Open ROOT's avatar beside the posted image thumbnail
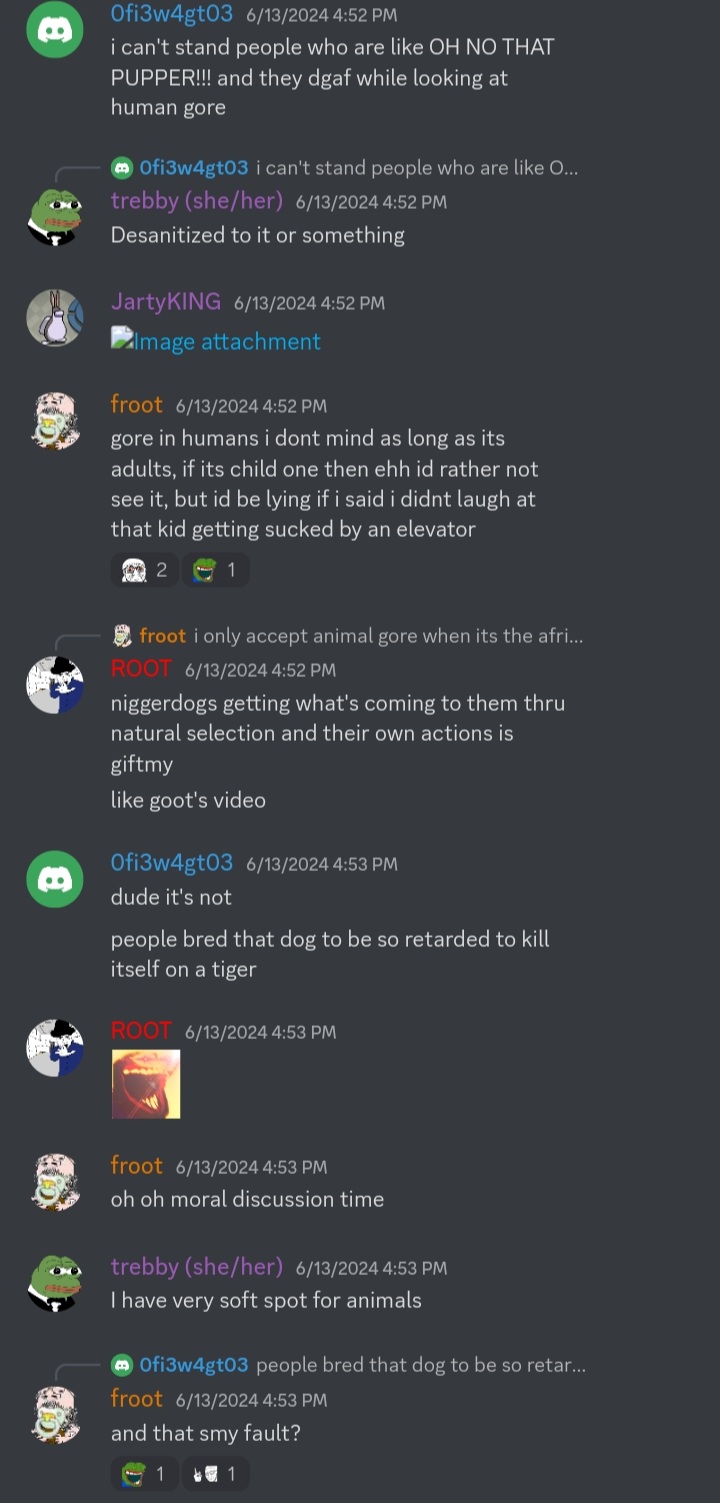This screenshot has height=1503, width=720. coord(54,1047)
